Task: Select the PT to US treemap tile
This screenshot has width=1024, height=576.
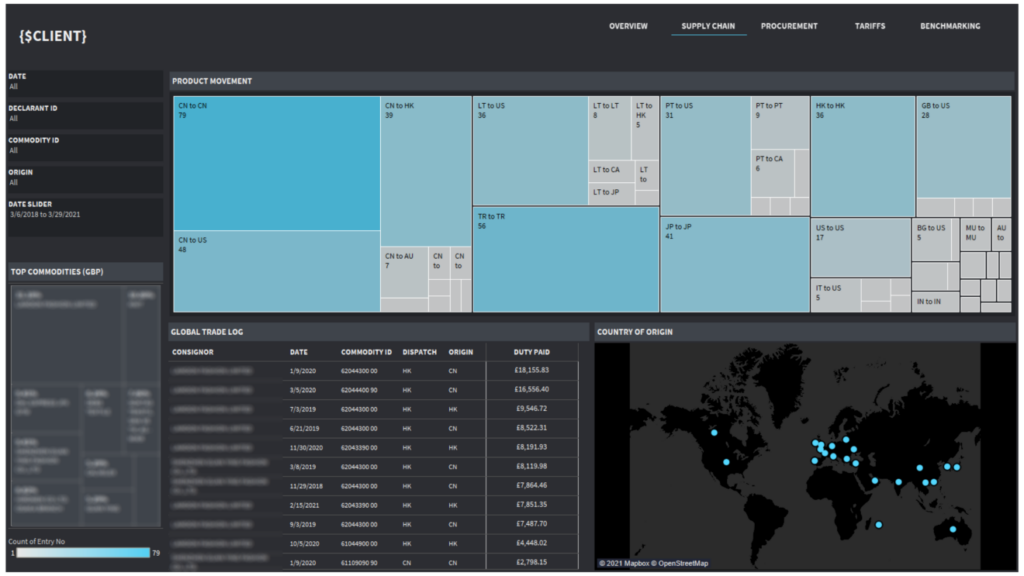Action: [x=705, y=156]
